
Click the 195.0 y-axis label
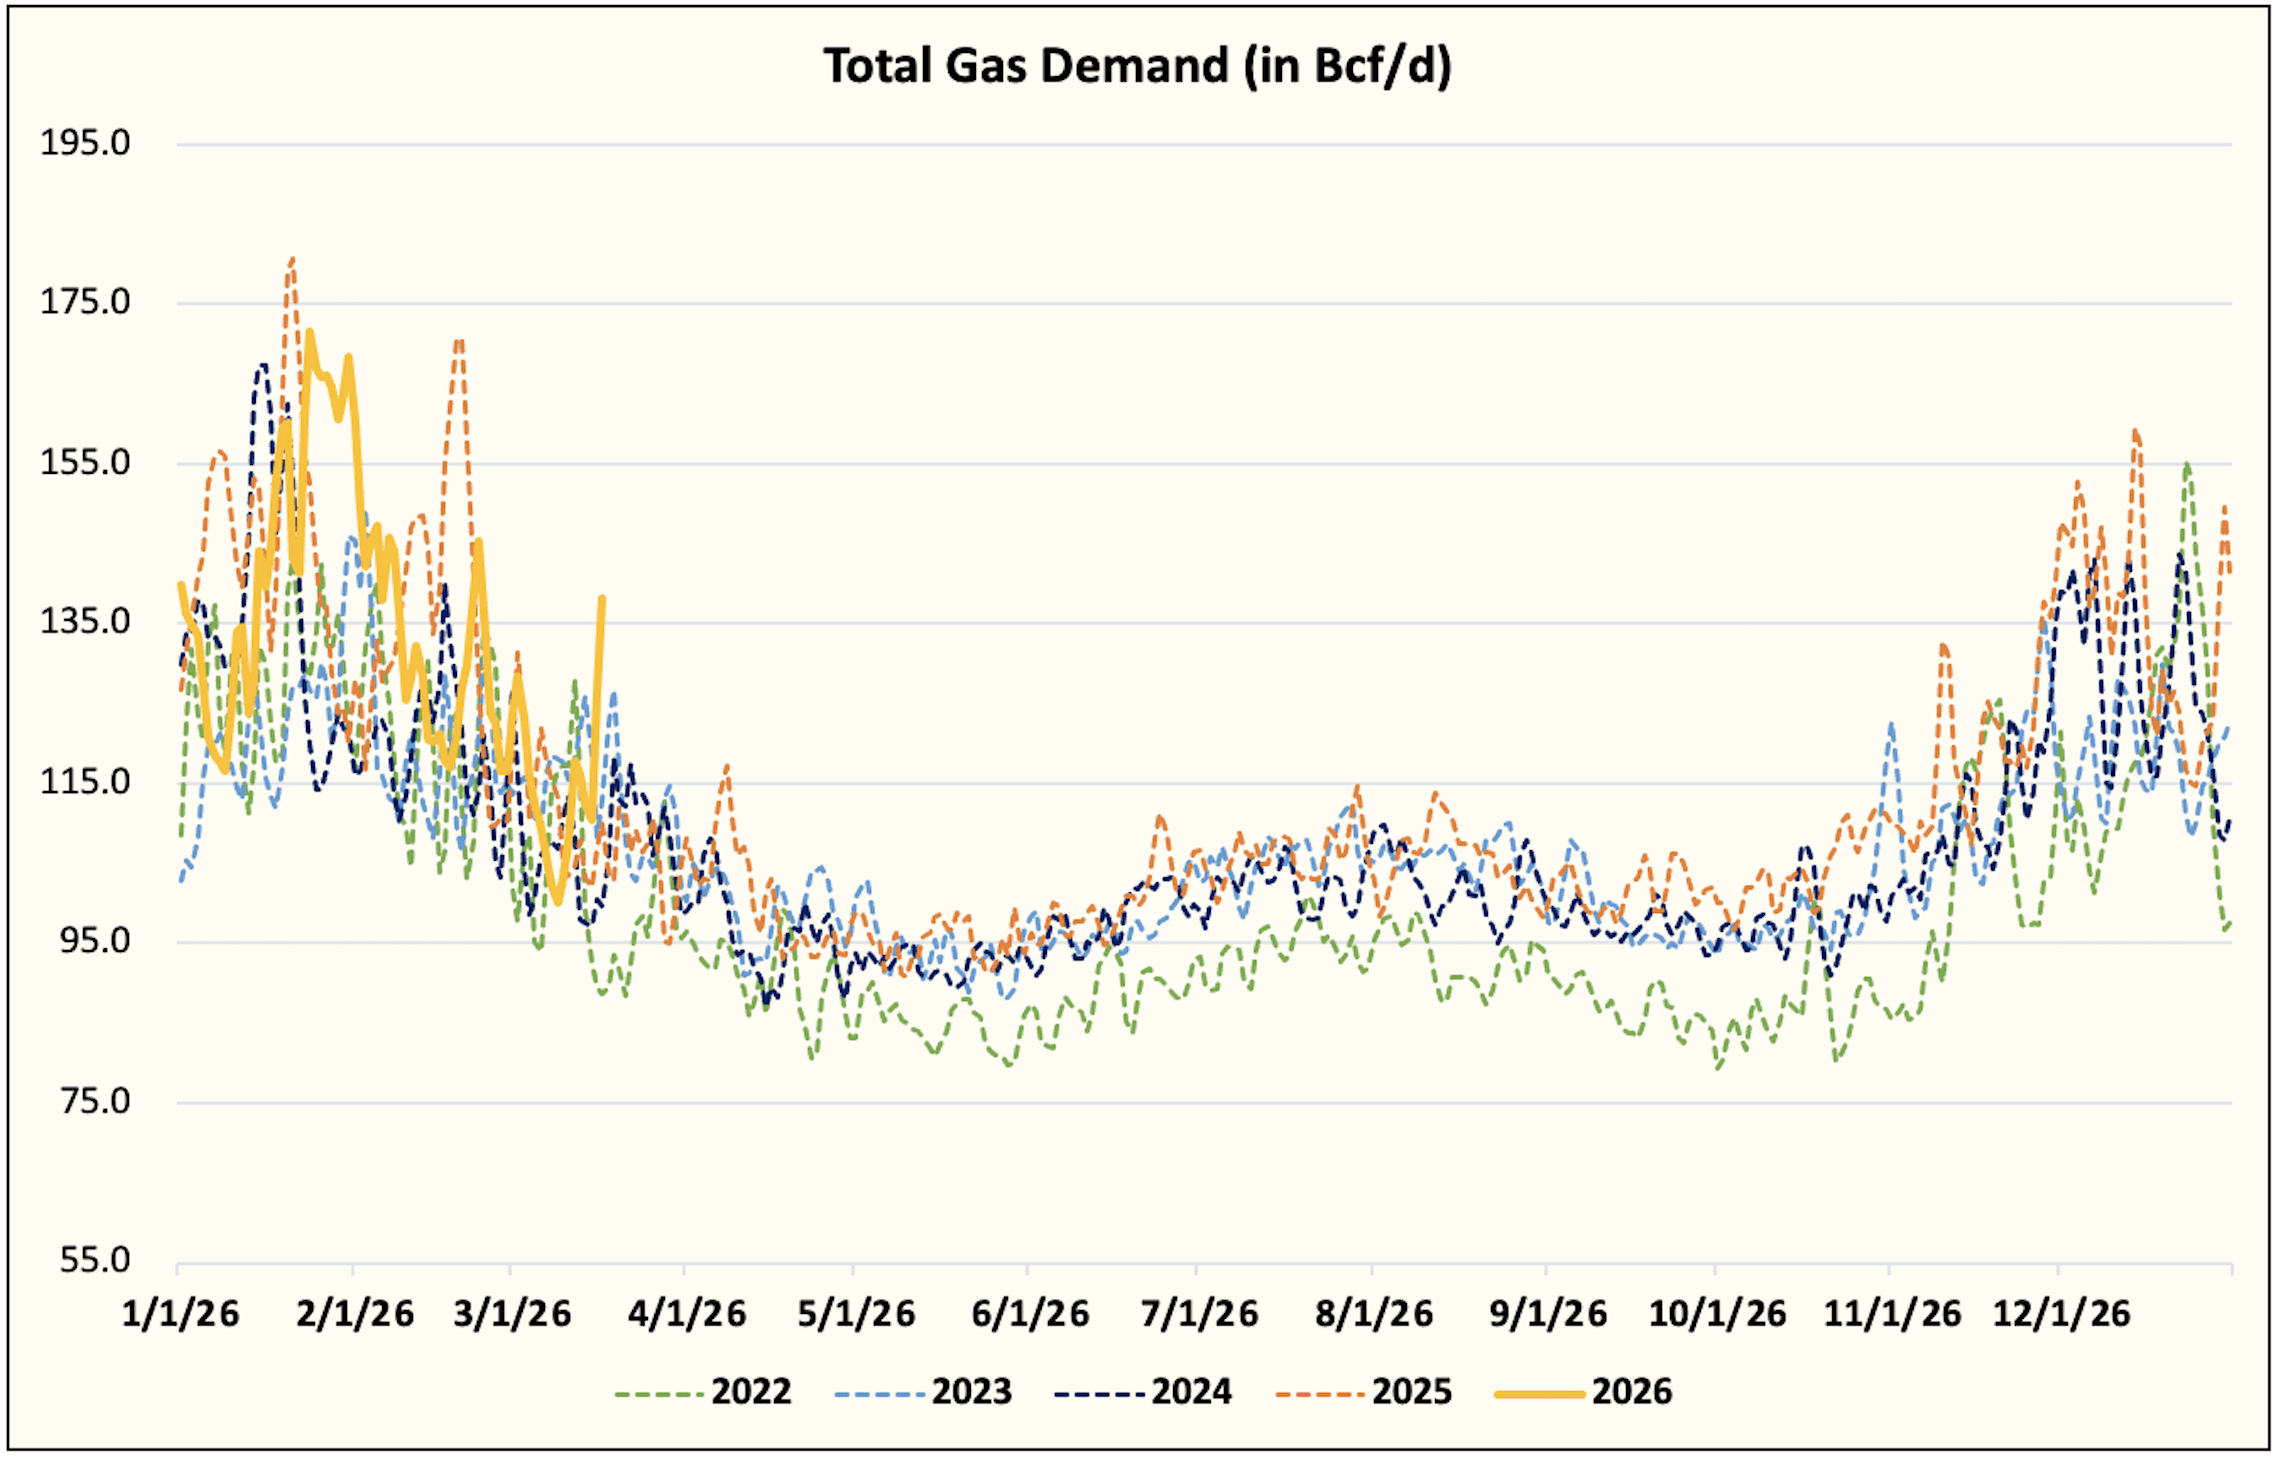85,144
